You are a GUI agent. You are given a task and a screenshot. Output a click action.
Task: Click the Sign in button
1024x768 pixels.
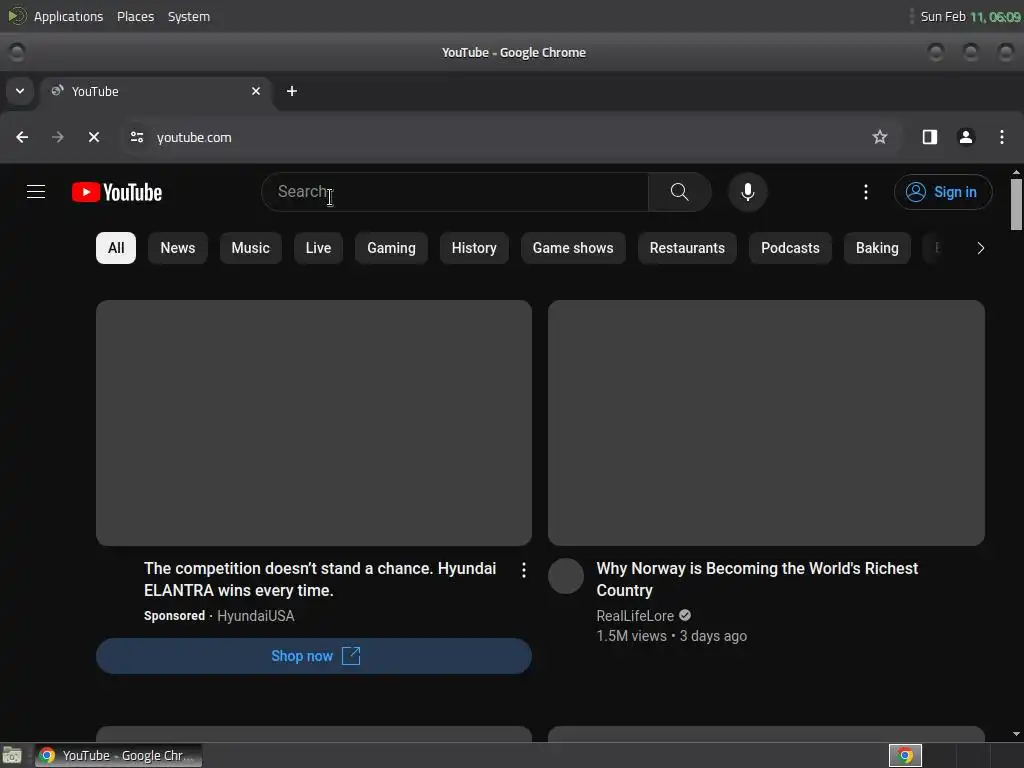click(x=943, y=192)
